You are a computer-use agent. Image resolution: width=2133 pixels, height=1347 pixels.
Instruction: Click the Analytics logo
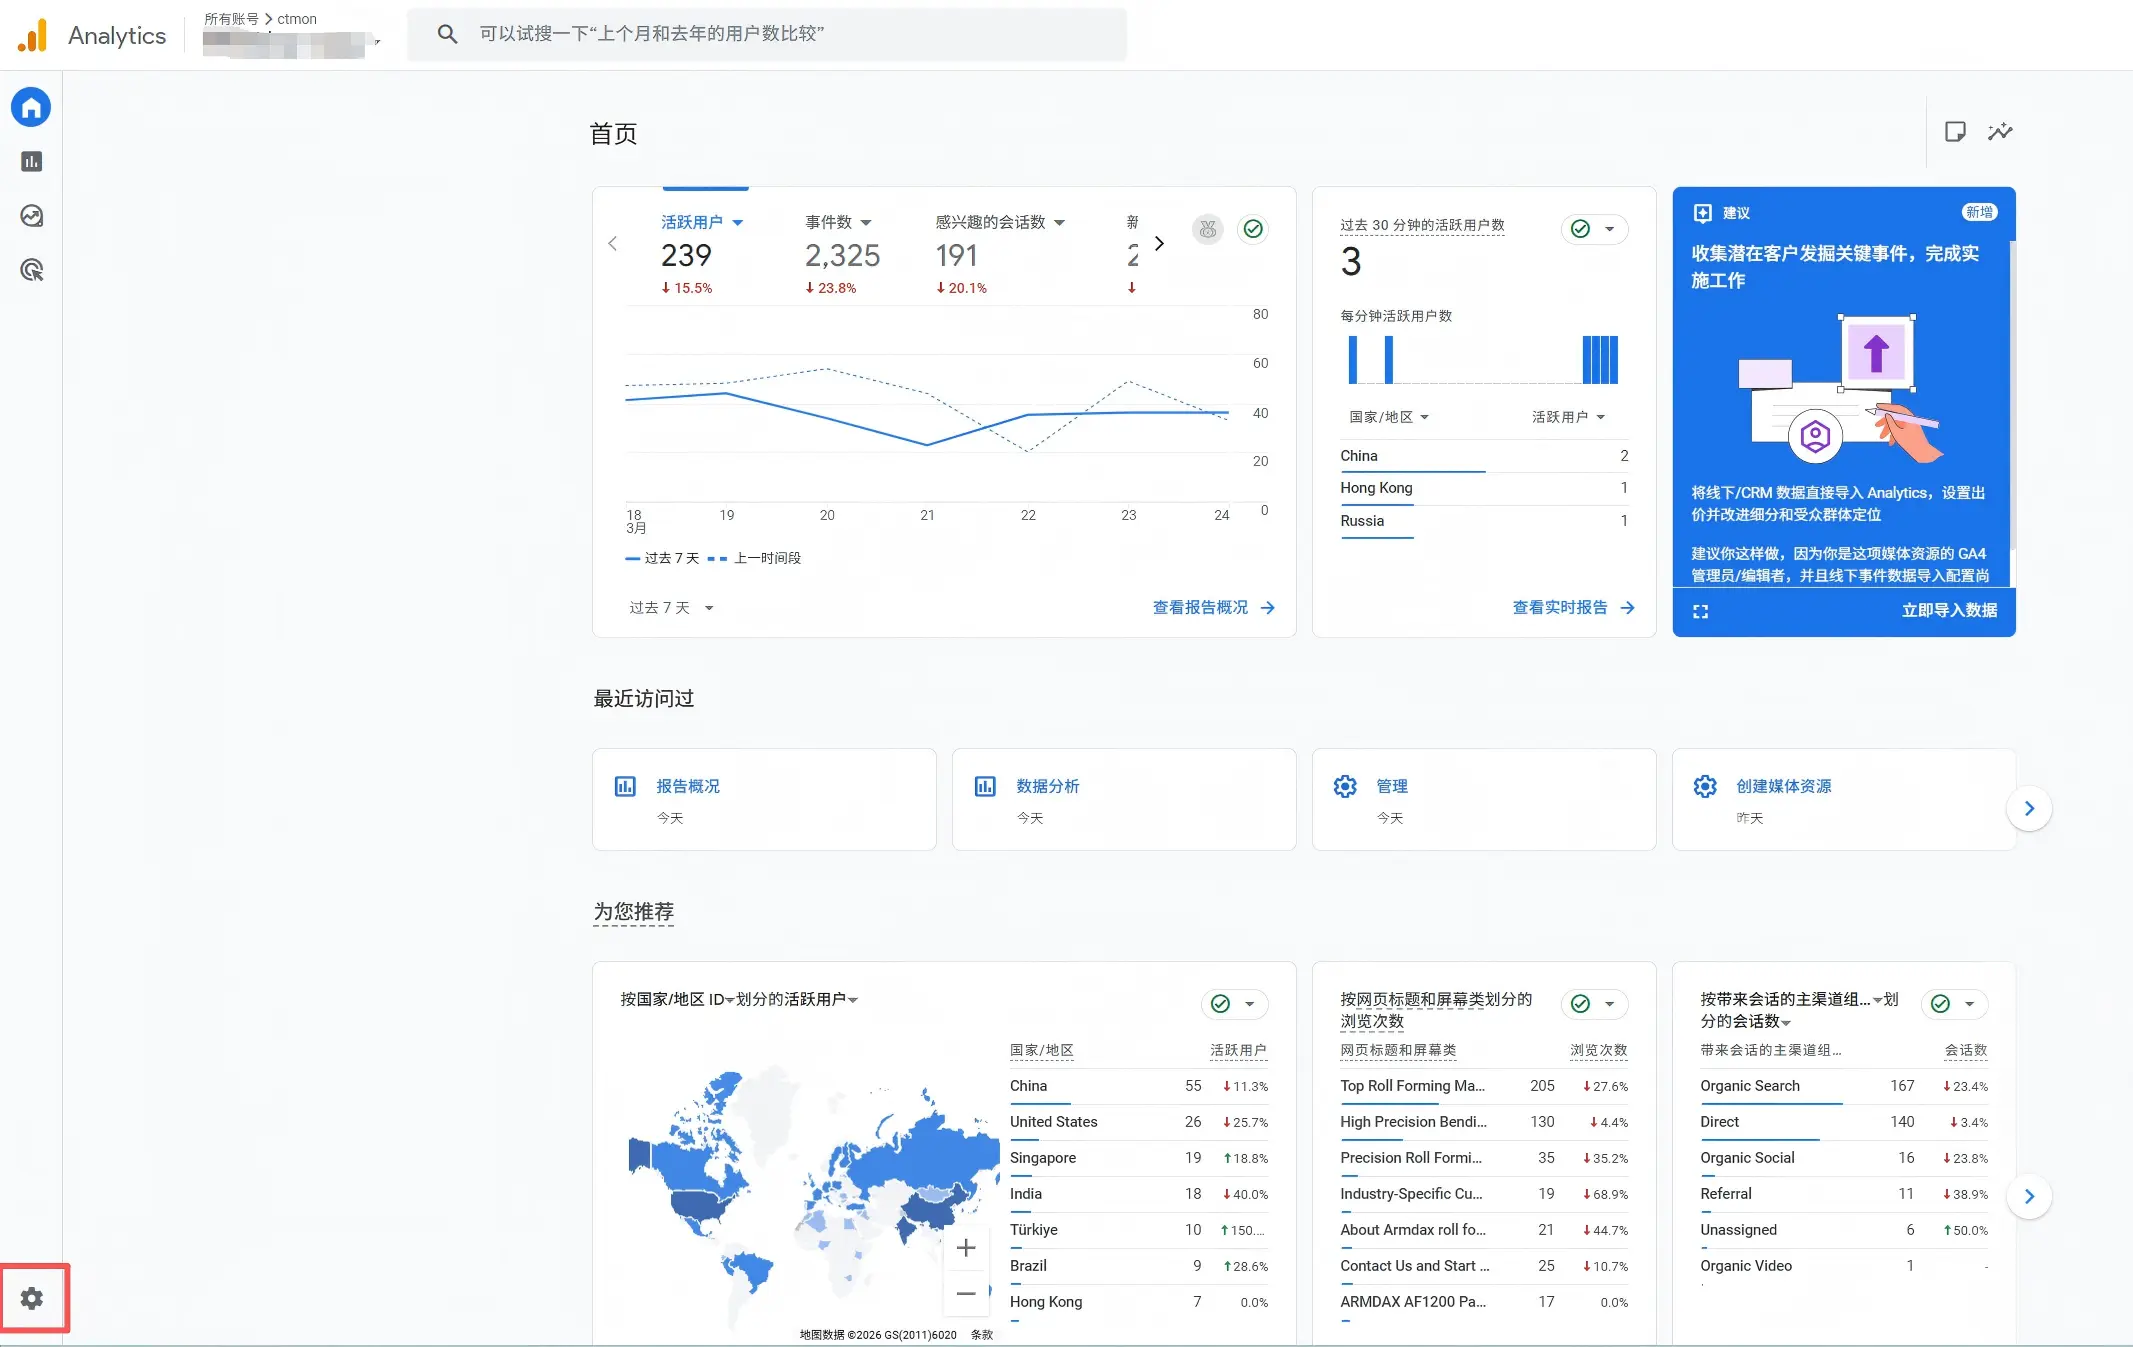[33, 35]
